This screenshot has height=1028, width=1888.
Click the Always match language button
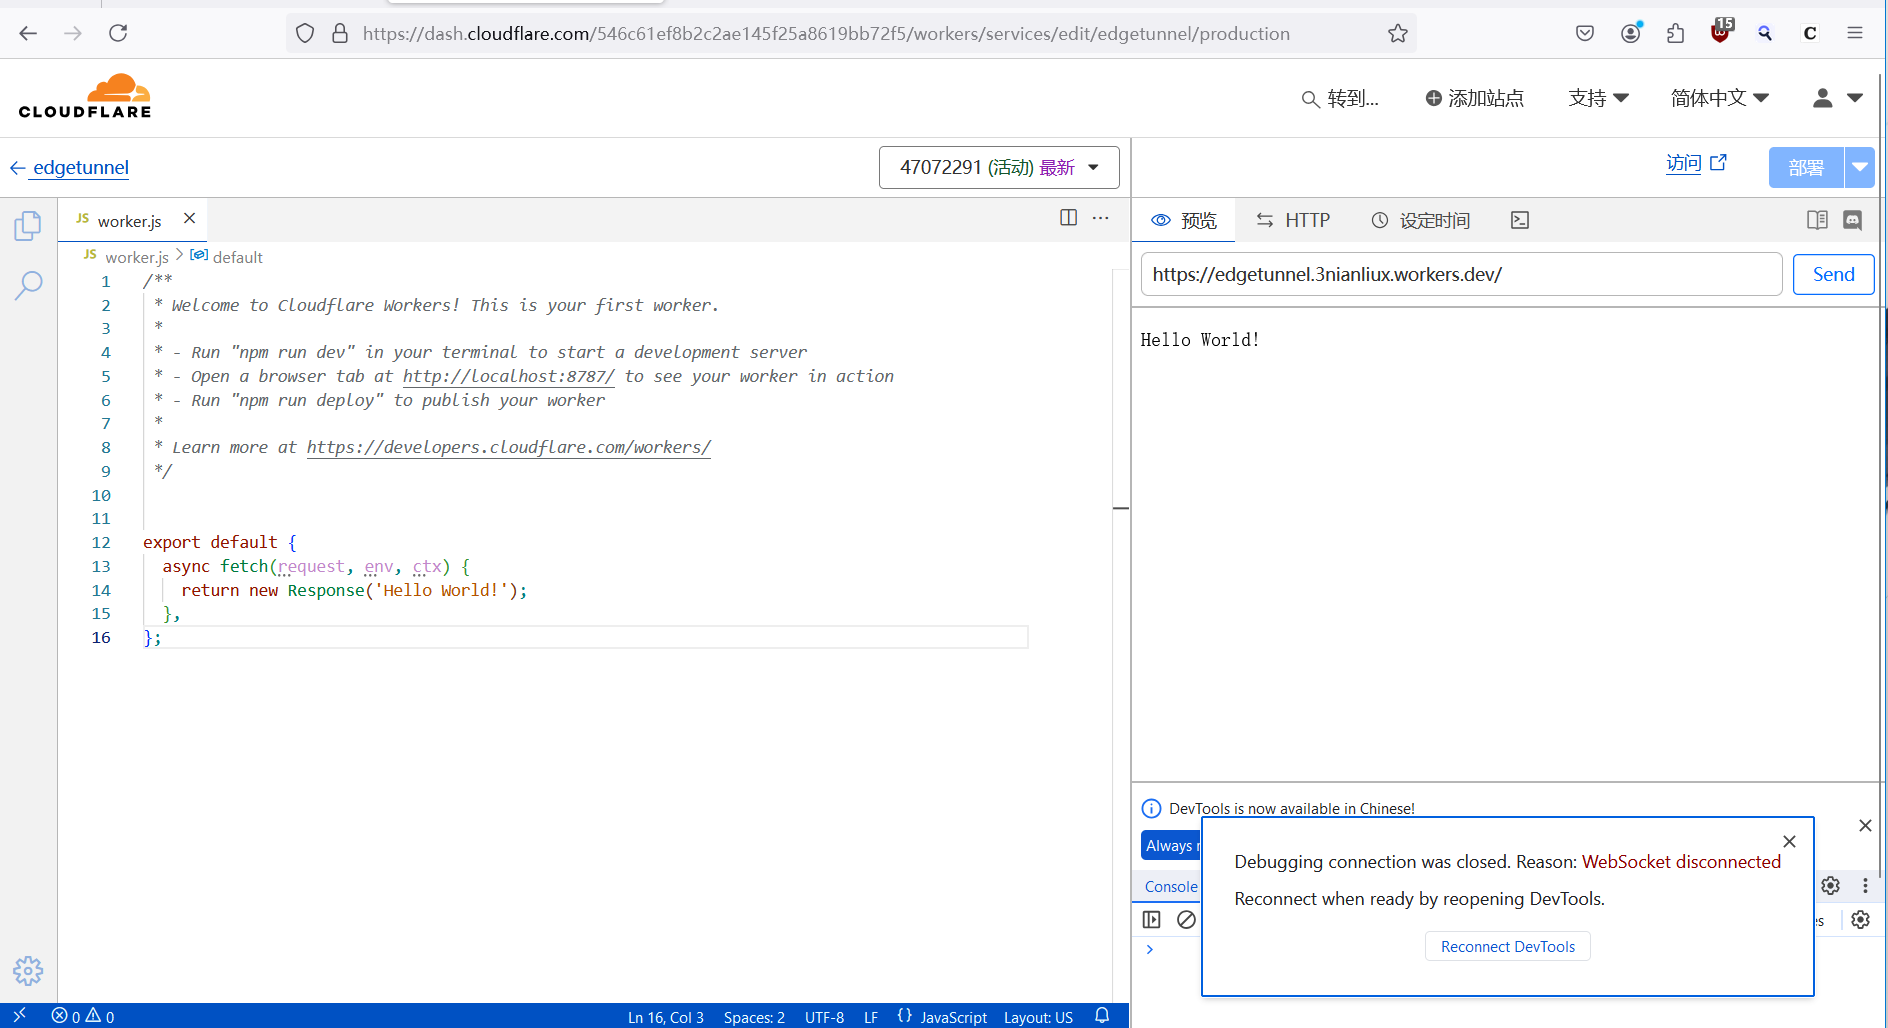tap(1171, 845)
